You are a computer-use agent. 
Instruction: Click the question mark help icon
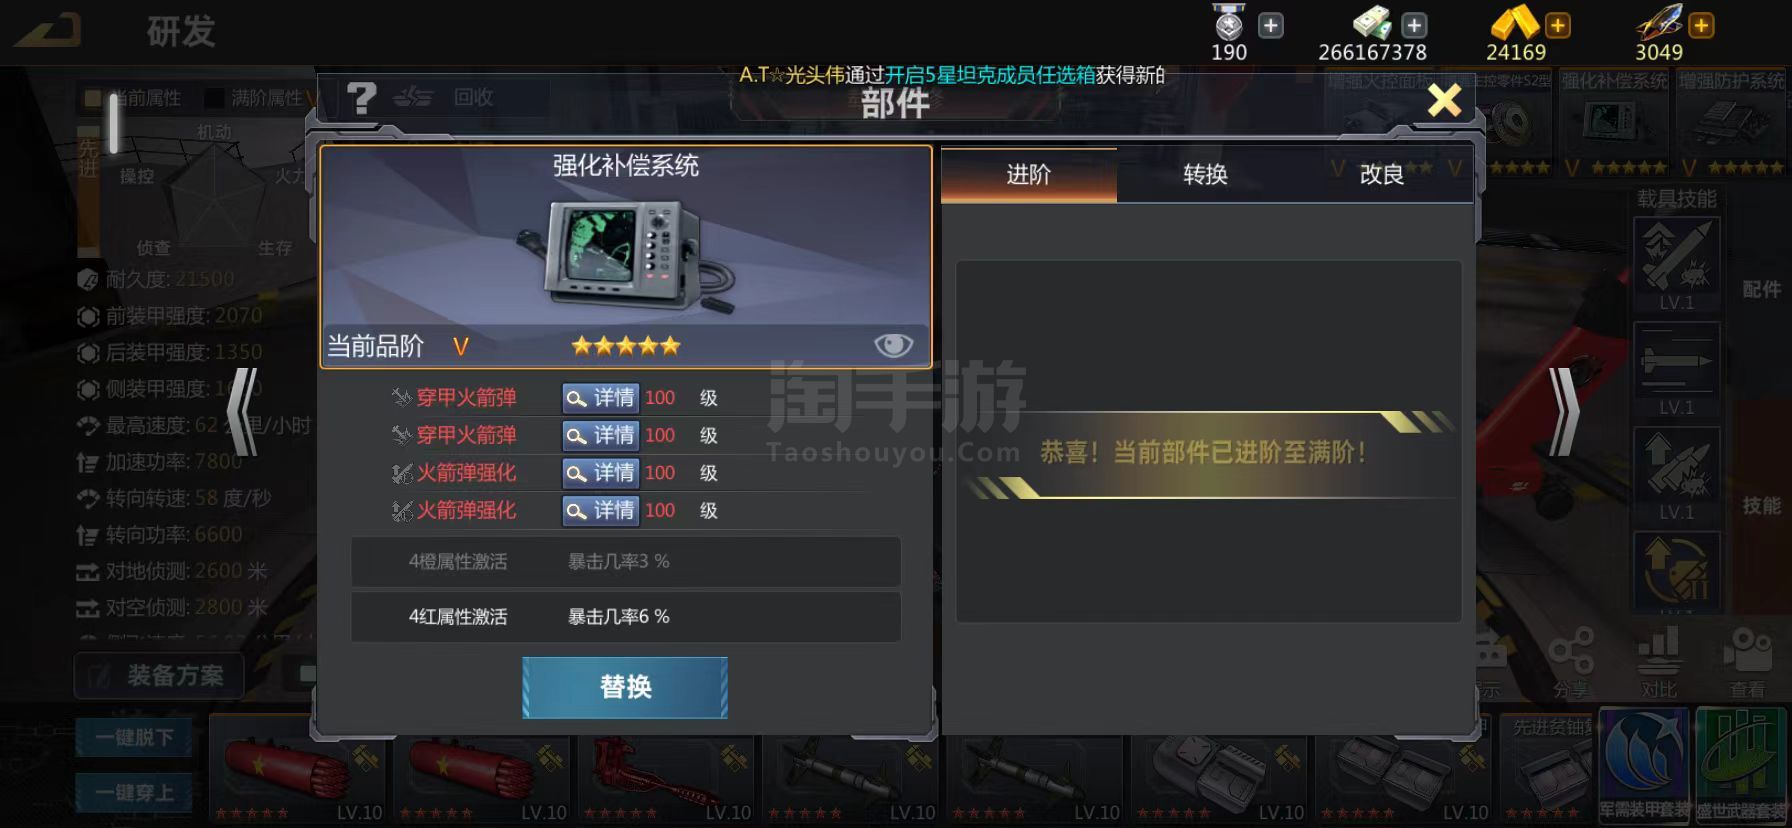click(x=361, y=98)
